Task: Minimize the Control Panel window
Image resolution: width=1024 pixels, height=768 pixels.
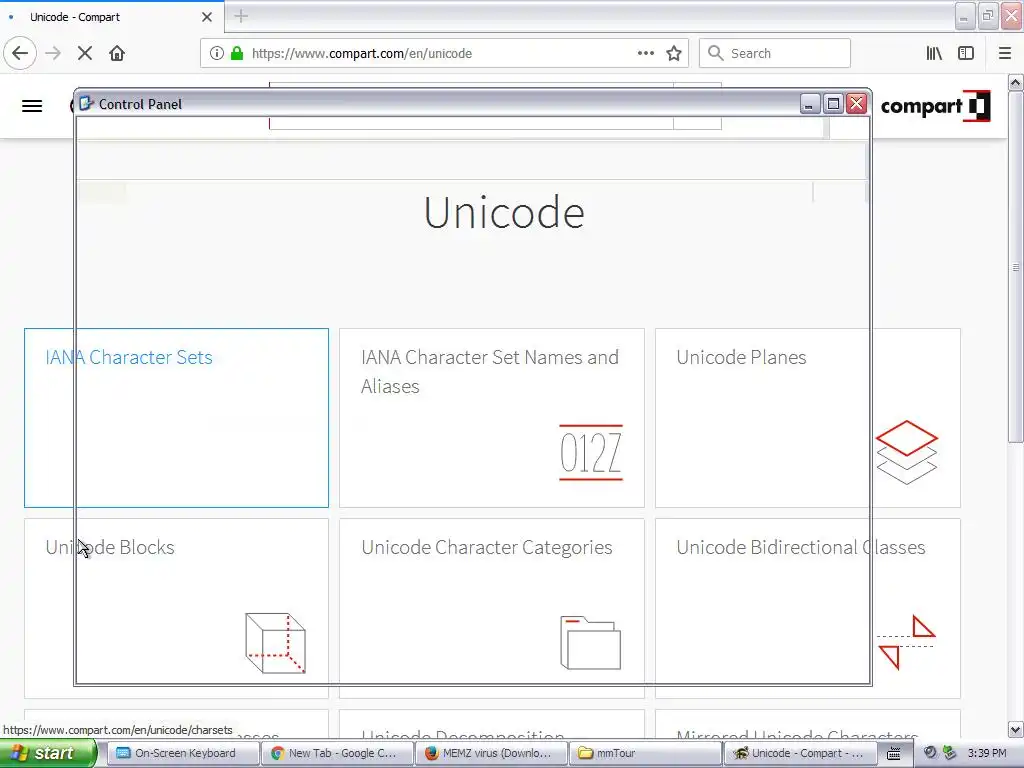Action: 810,104
